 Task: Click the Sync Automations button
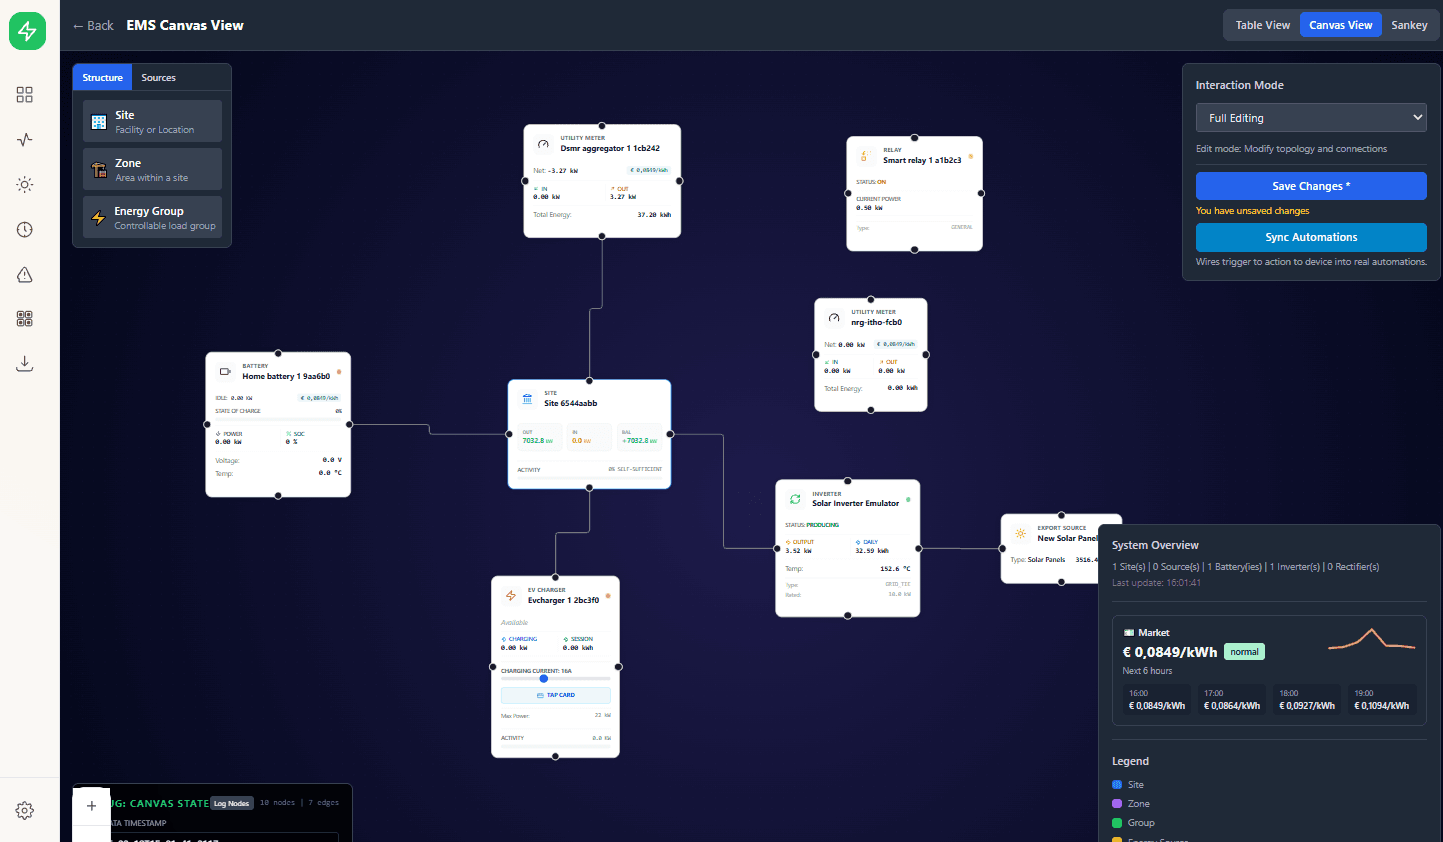coord(1310,237)
